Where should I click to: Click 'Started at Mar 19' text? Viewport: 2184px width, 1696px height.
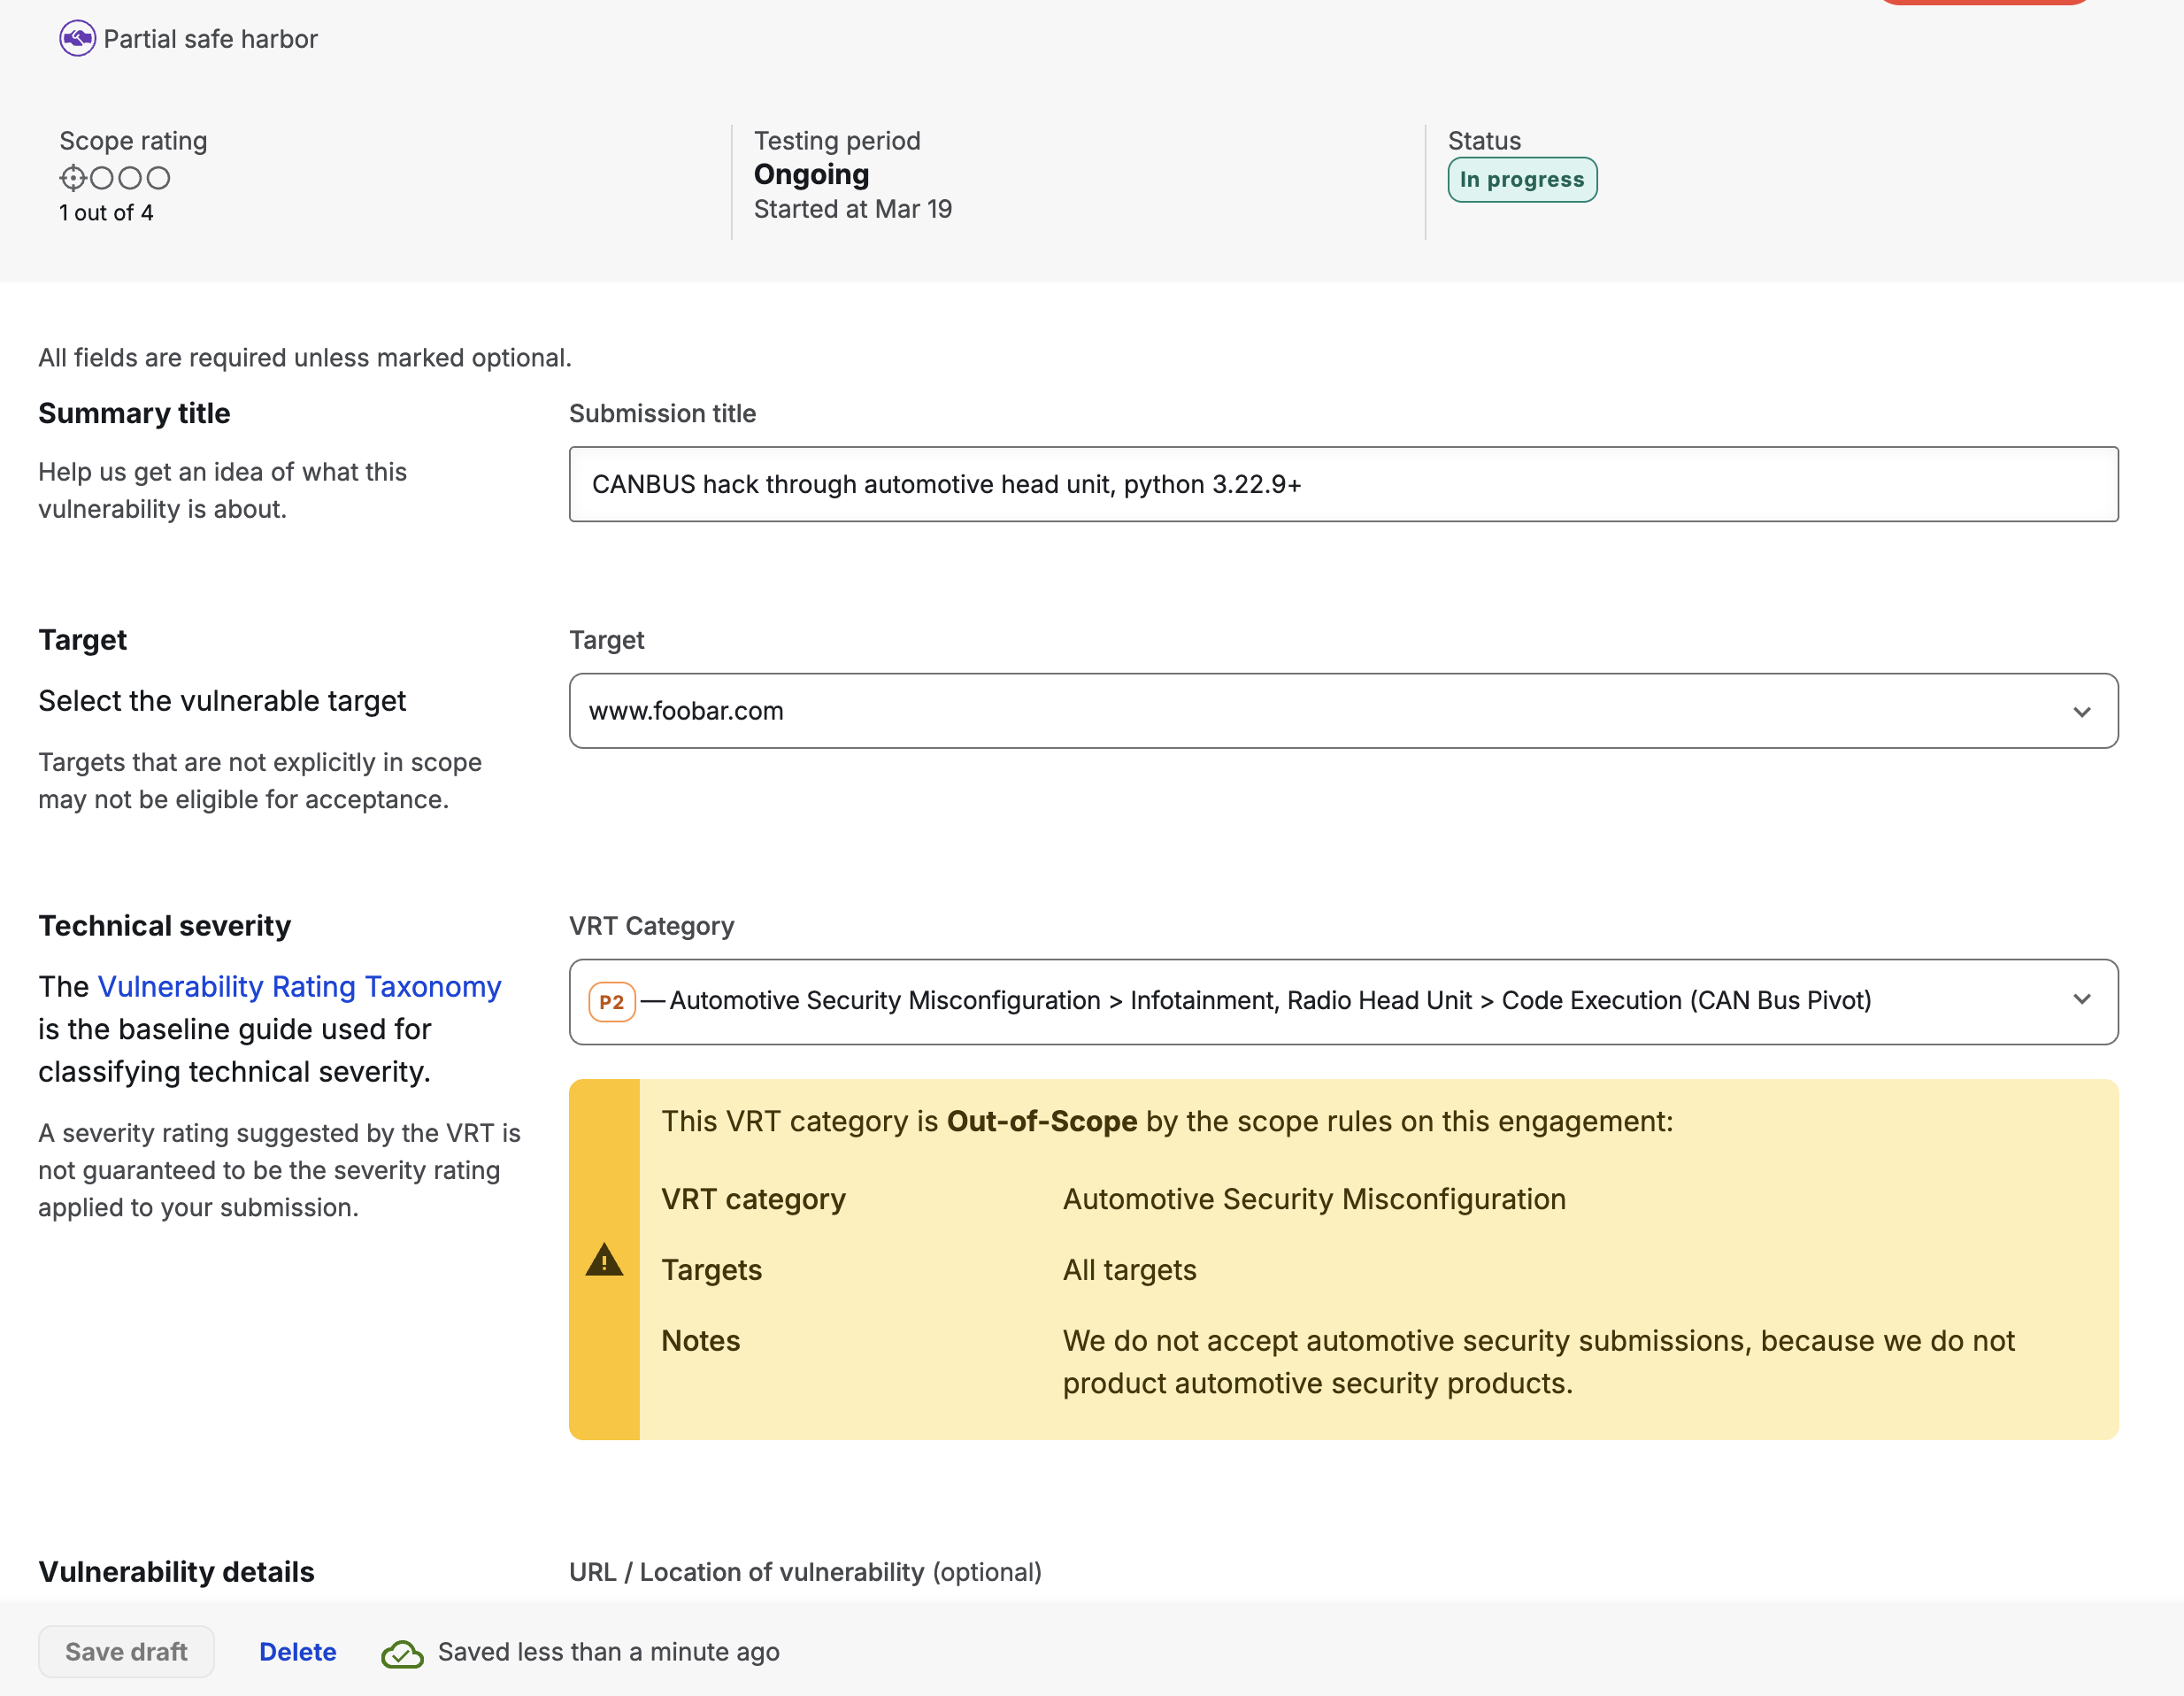click(x=853, y=209)
